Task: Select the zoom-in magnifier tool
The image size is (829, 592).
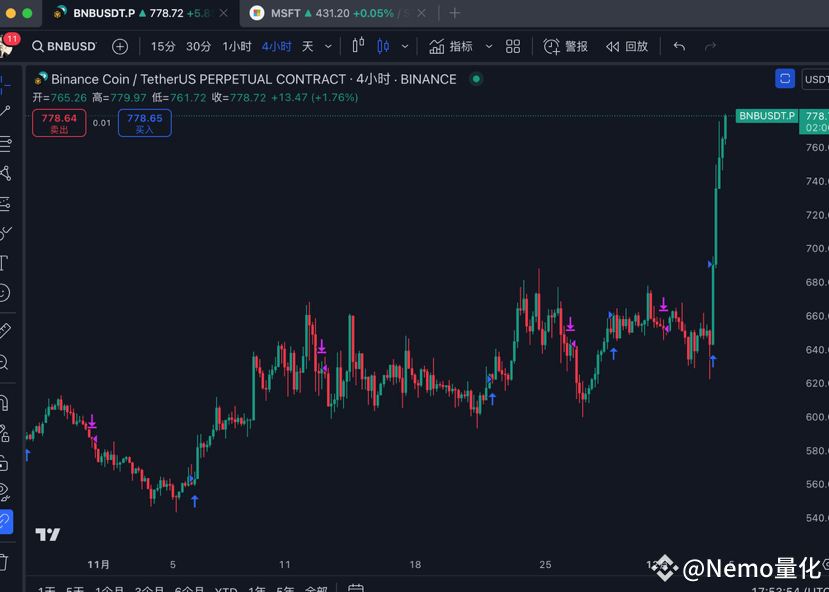Action: coord(5,362)
